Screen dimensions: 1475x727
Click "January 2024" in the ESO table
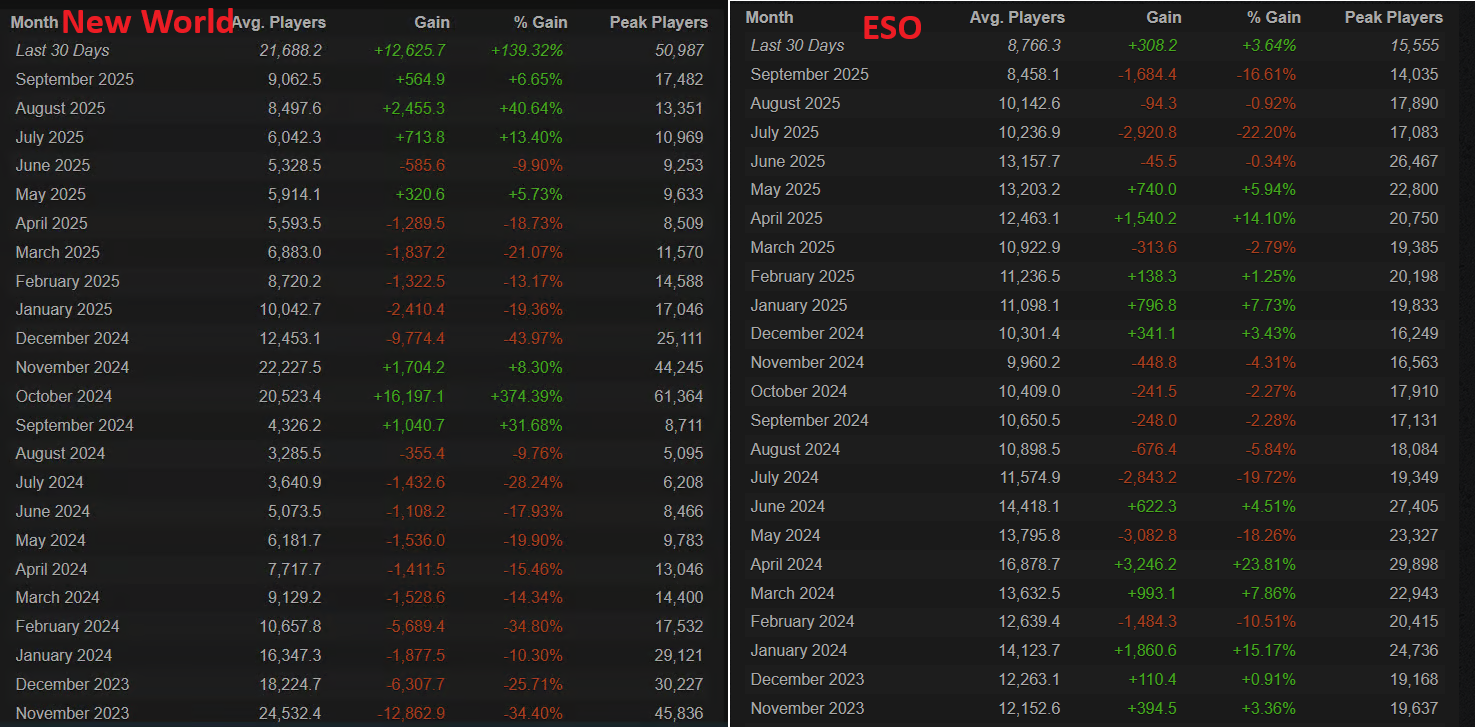(799, 650)
